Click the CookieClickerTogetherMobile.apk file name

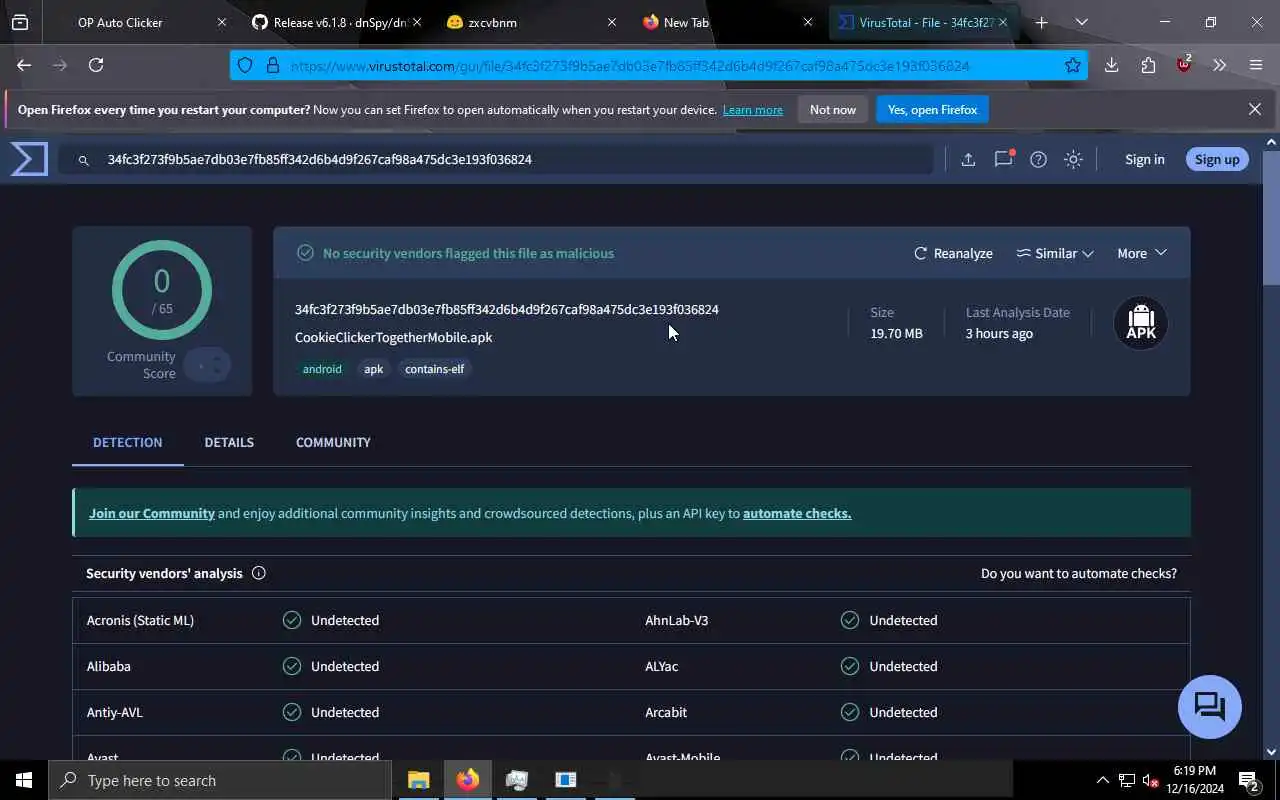coord(393,337)
